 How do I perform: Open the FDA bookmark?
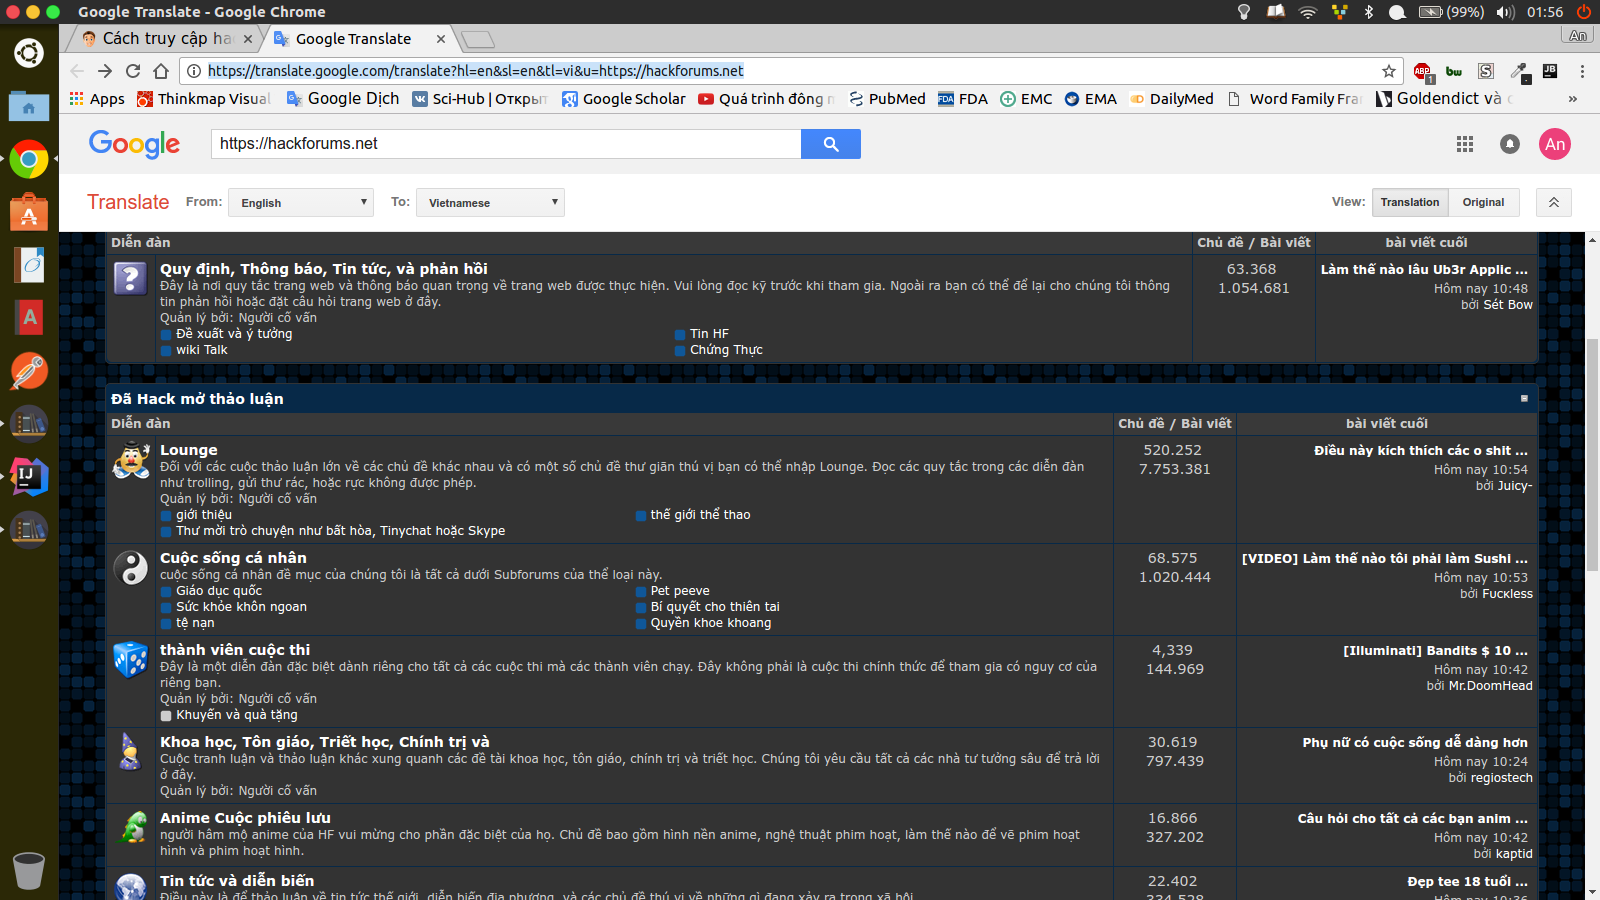963,99
